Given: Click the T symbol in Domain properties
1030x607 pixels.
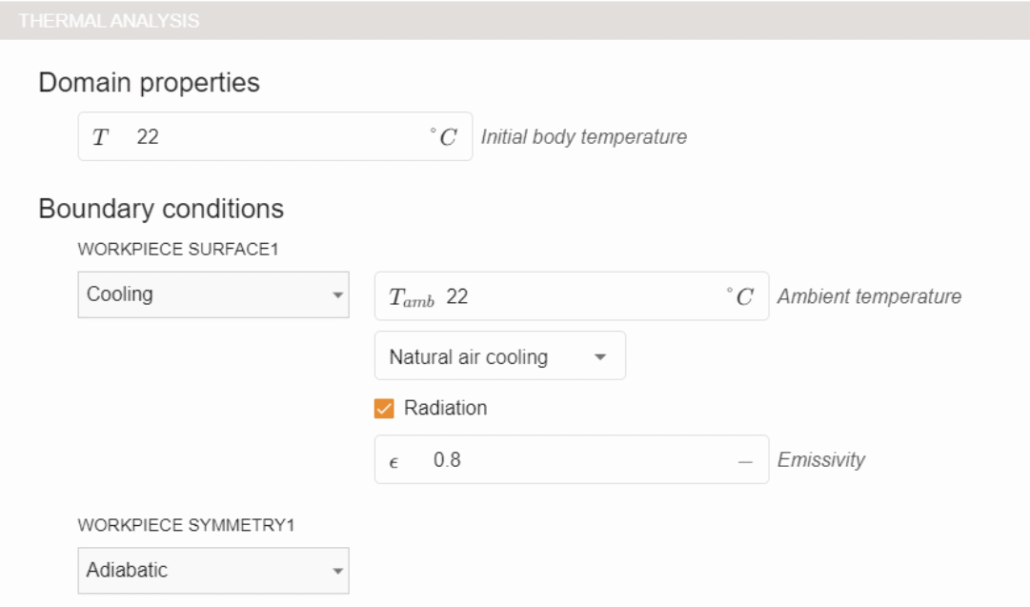Looking at the screenshot, I should click(100, 137).
